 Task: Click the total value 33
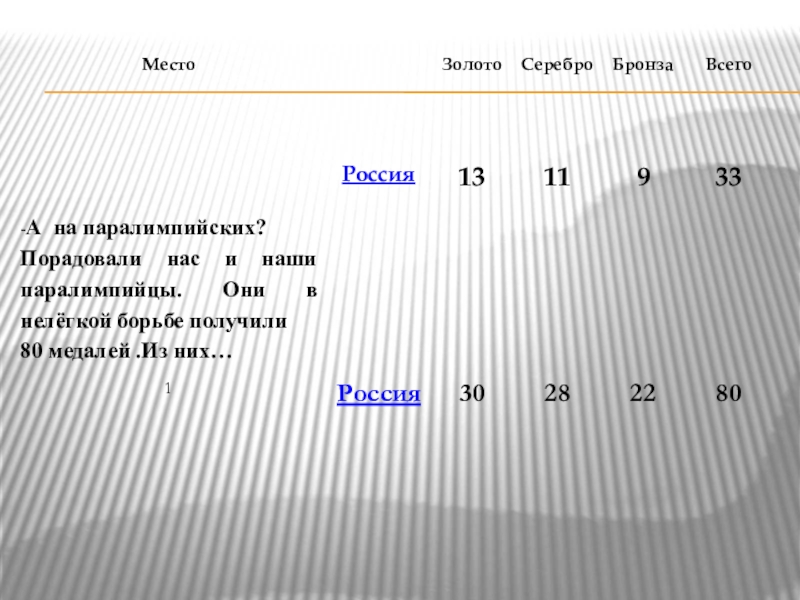coord(728,177)
